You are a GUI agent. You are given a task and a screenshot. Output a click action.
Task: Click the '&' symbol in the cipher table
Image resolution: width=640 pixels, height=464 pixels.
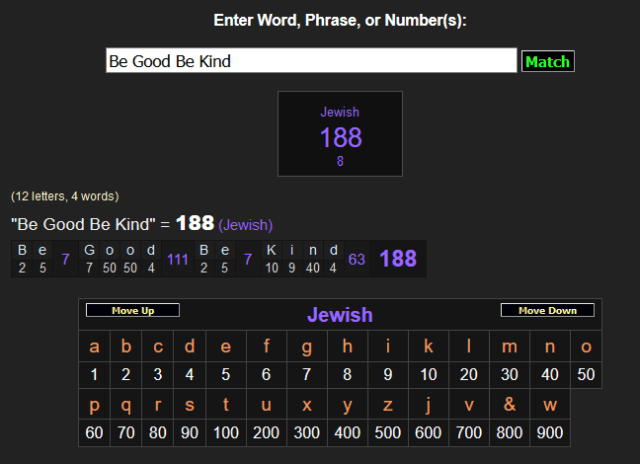510,404
